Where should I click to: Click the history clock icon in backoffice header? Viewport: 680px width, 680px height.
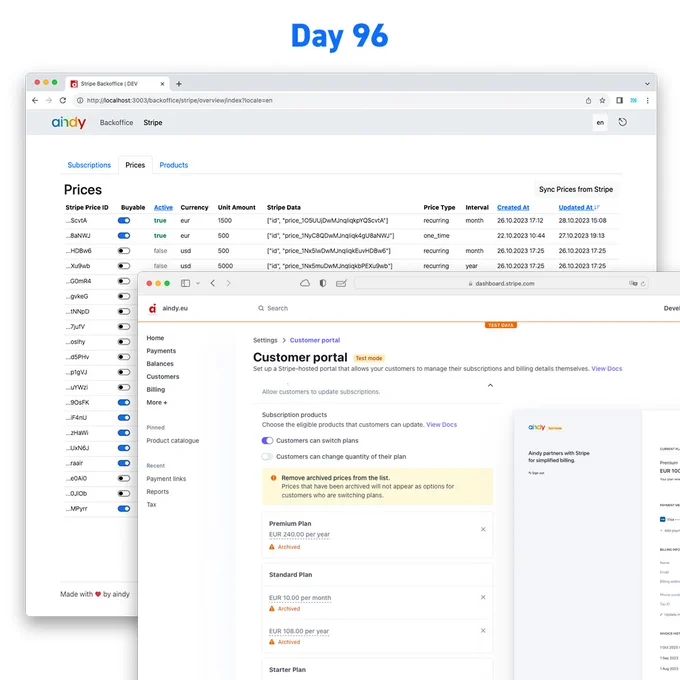(622, 122)
